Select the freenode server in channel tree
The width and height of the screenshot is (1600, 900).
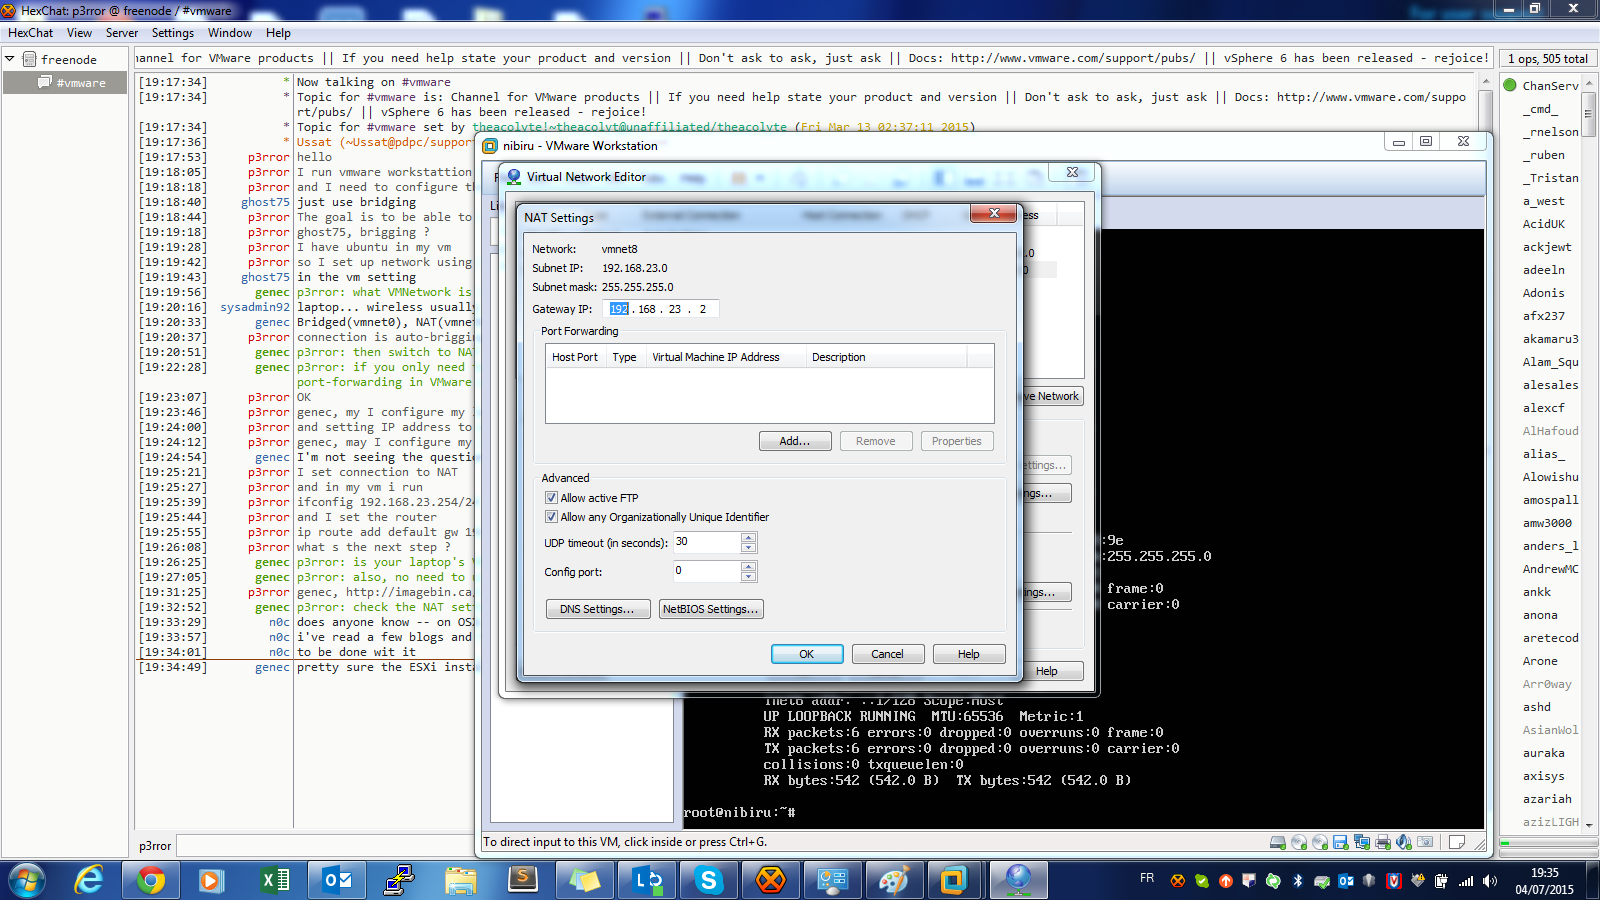click(68, 60)
